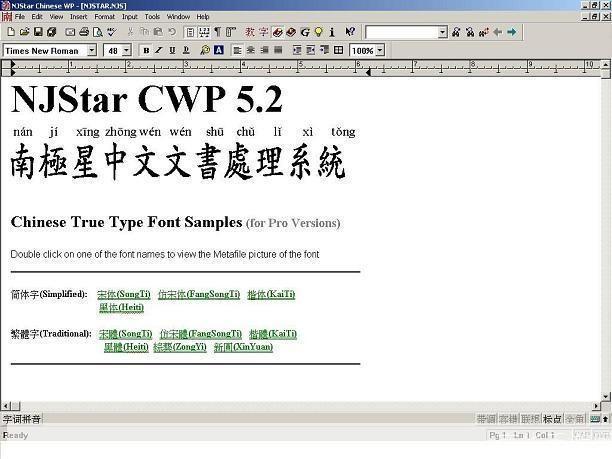Click the G icon in the toolbar
Viewport: 612px width, 459px height.
point(305,32)
